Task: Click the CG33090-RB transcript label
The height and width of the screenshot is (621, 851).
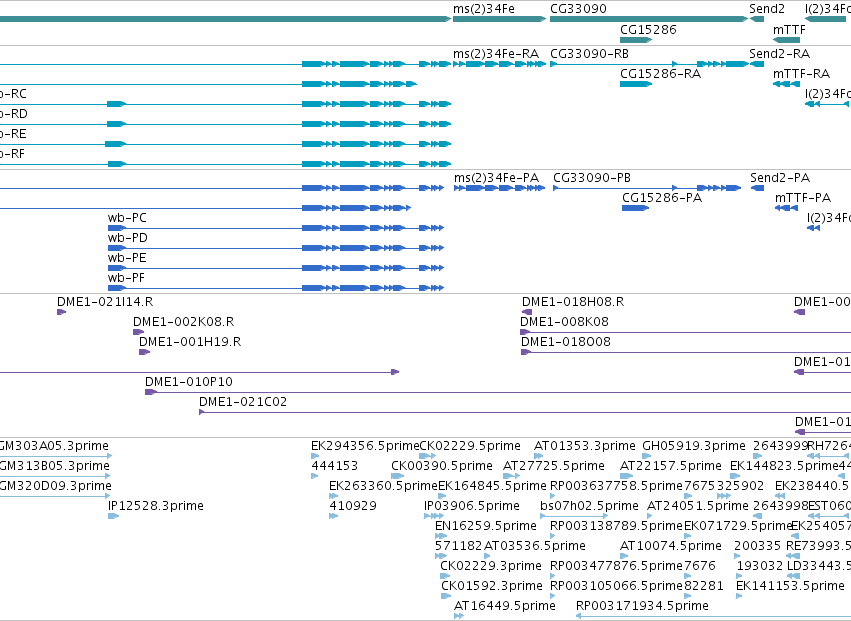Action: 589,54
